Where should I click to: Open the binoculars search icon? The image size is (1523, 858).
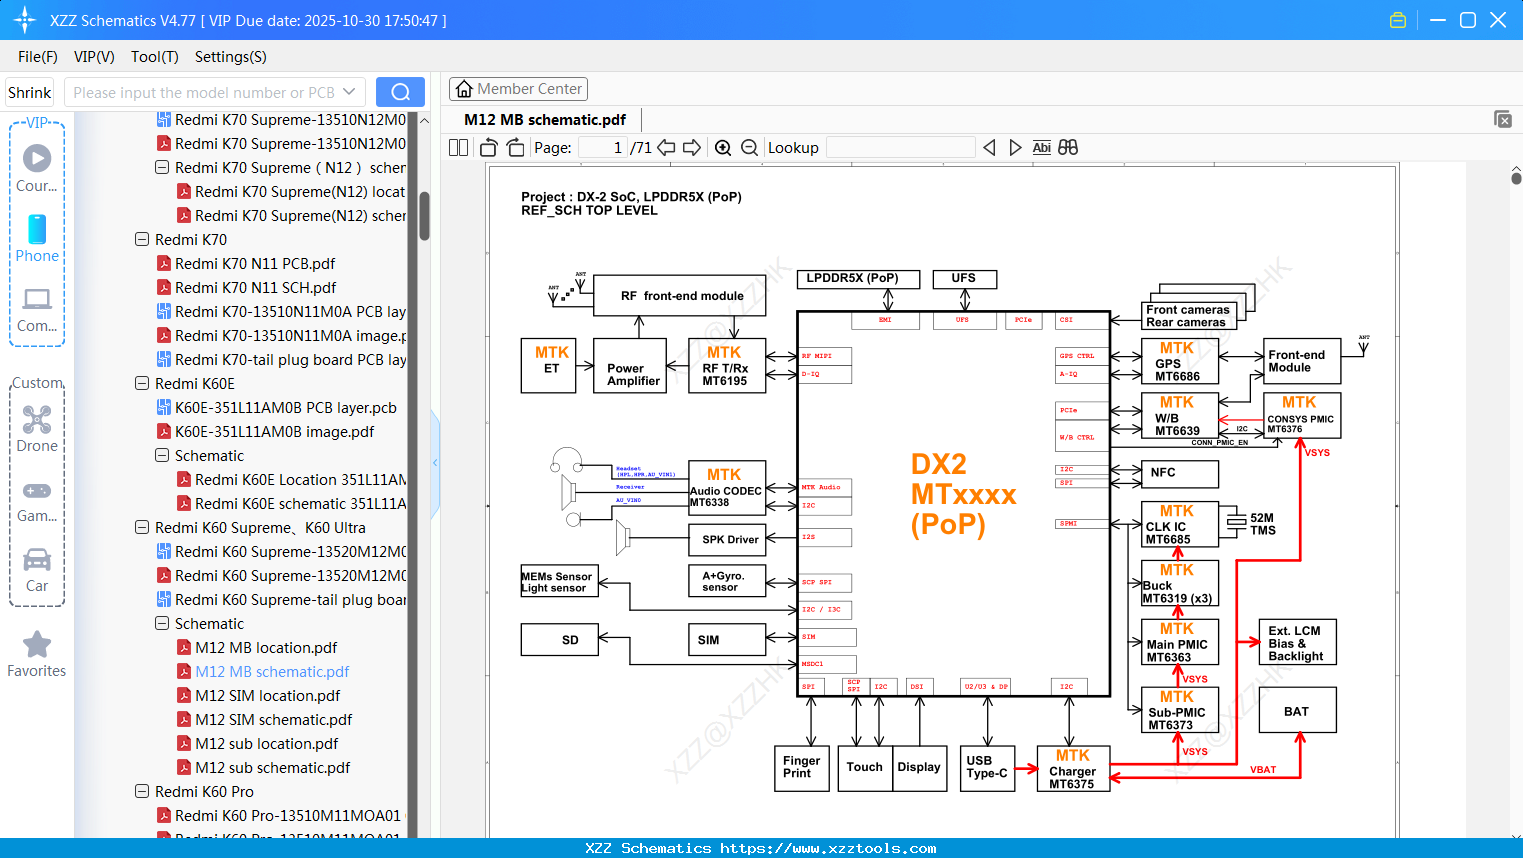click(x=1067, y=147)
